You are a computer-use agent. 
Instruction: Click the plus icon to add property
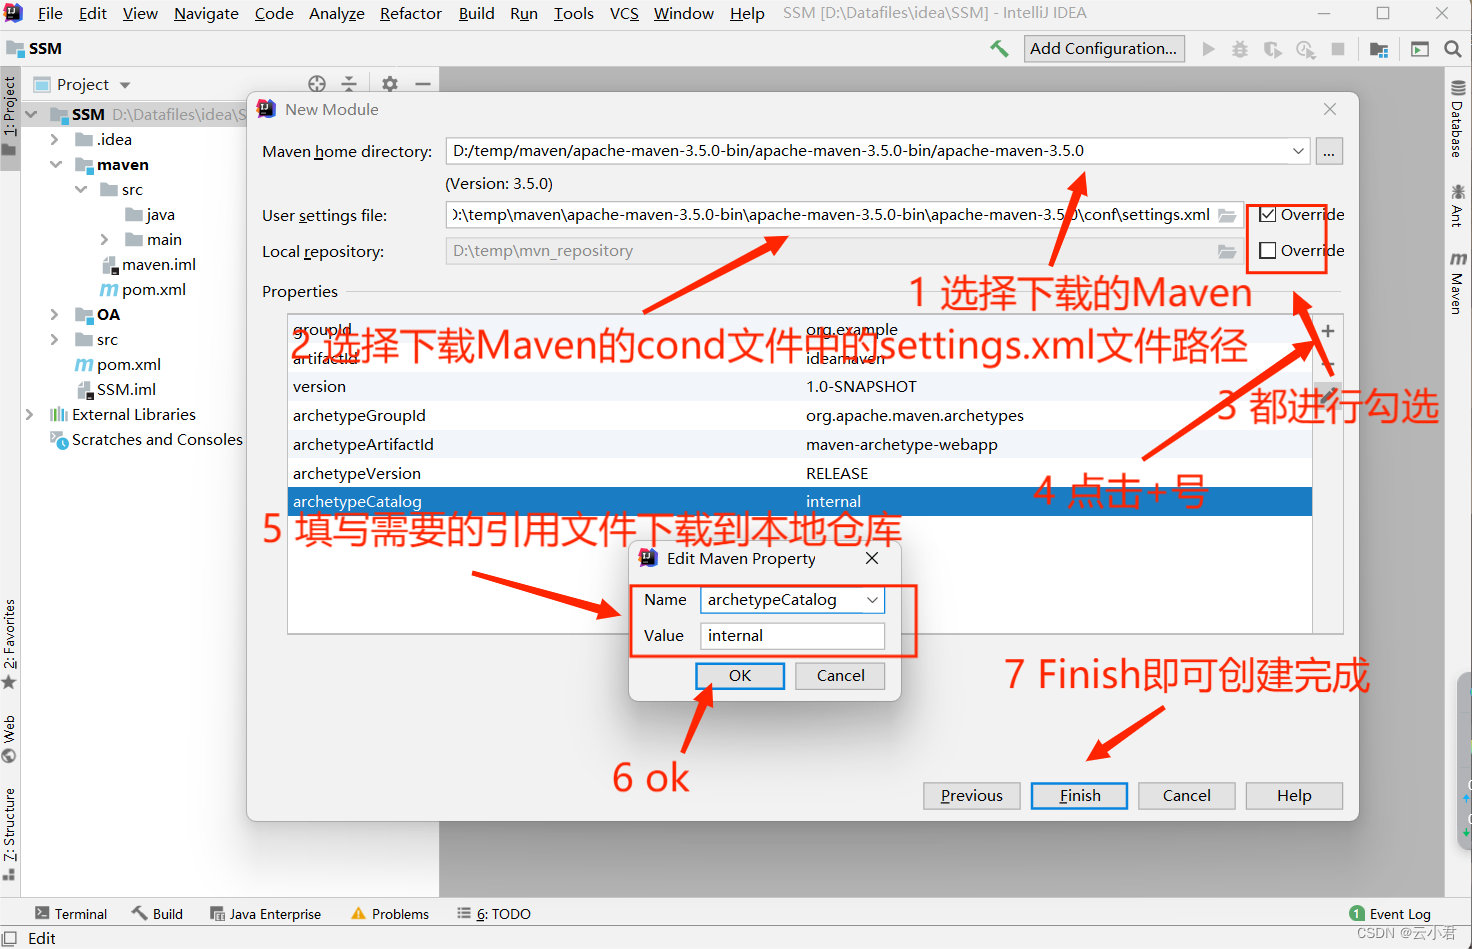[x=1328, y=331]
